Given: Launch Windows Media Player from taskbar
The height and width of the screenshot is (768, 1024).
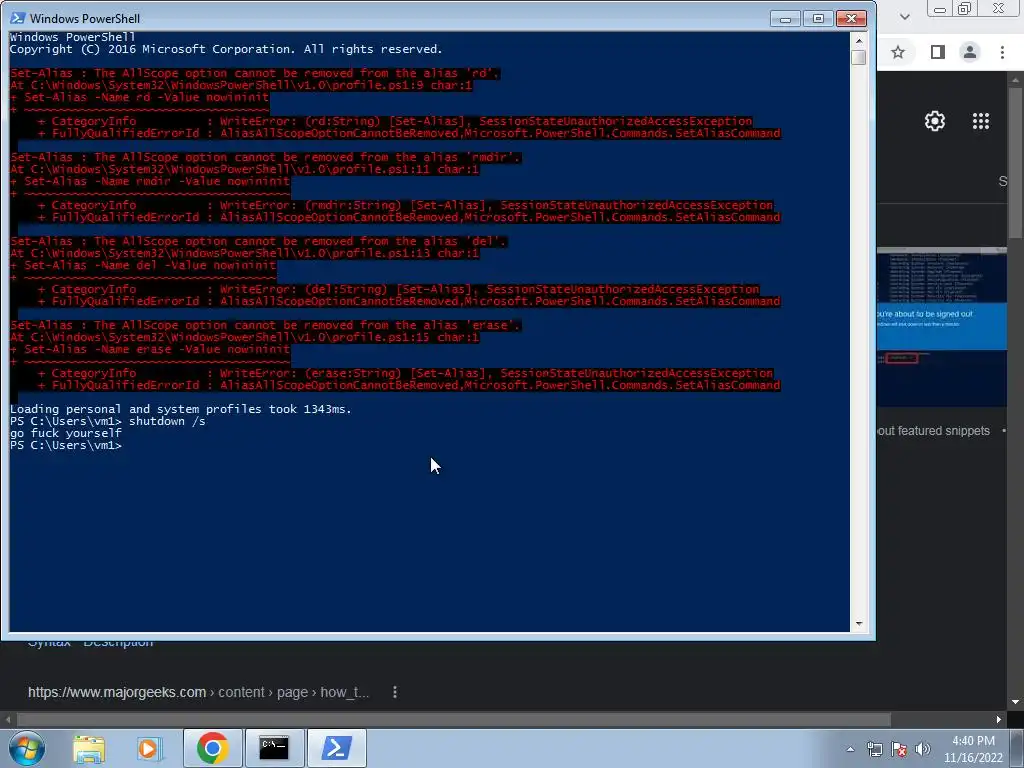Looking at the screenshot, I should 149,748.
